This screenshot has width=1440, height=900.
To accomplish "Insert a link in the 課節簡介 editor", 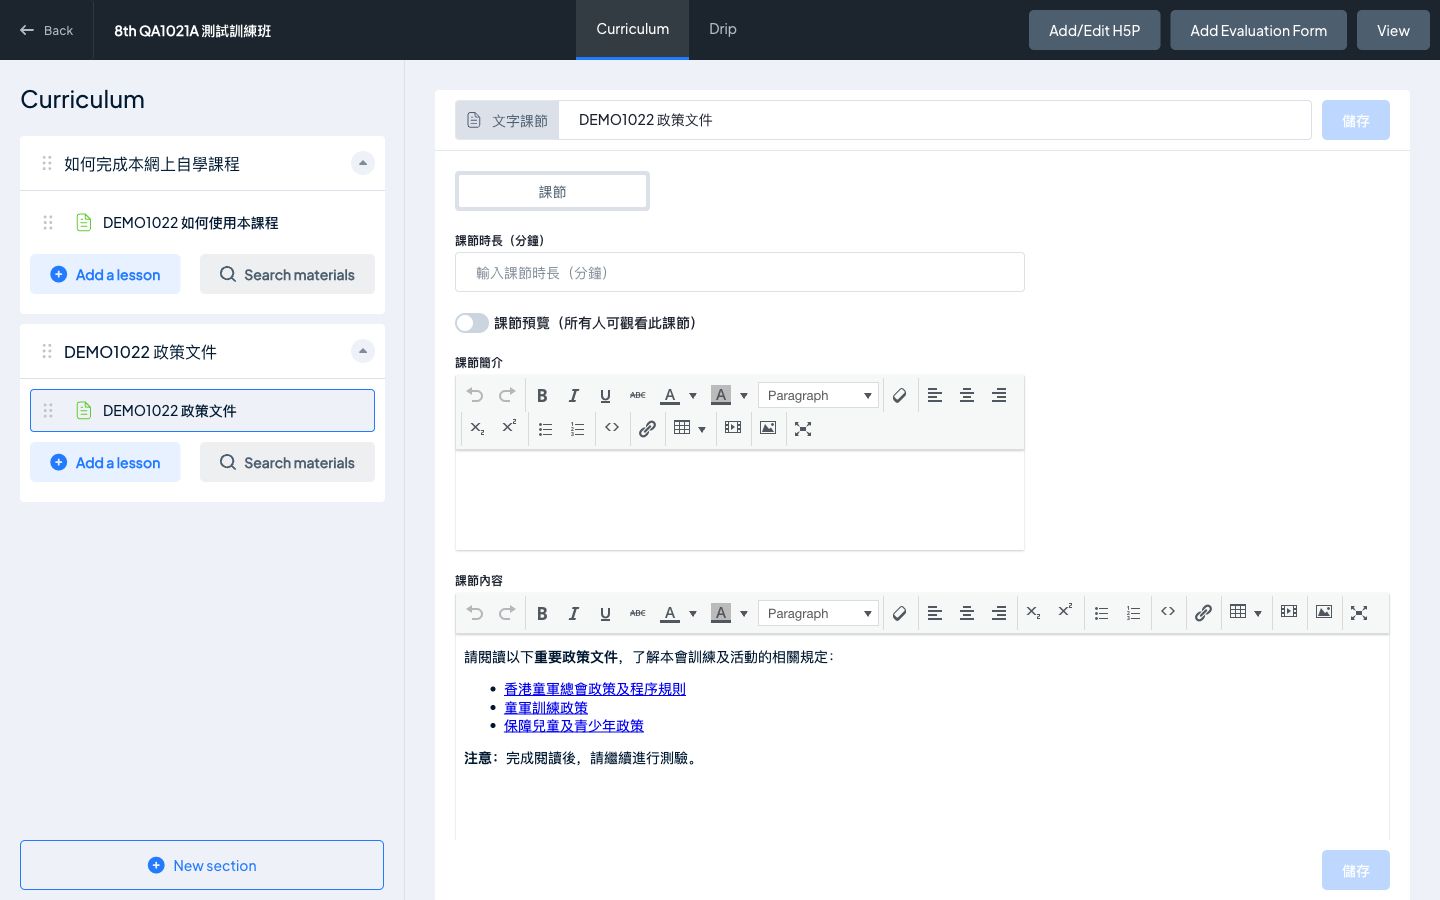I will pos(647,428).
